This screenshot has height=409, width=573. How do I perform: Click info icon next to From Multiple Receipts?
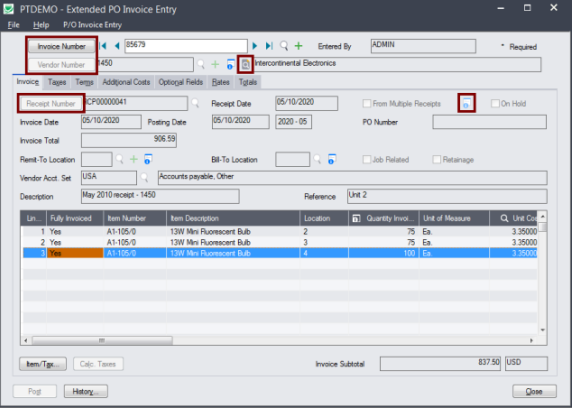[466, 103]
